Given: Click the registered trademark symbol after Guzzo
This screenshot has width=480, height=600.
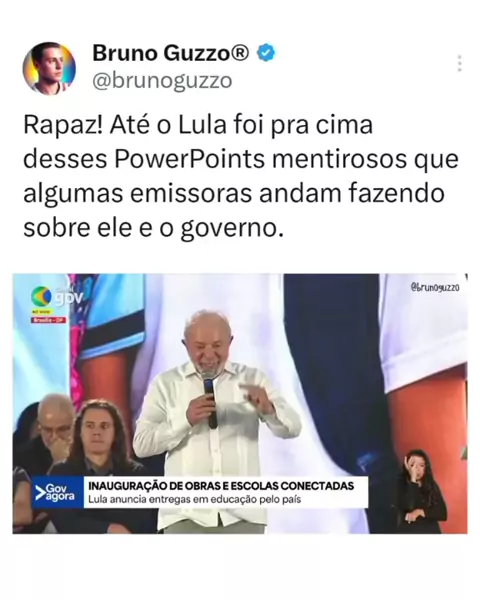Looking at the screenshot, I should [241, 53].
